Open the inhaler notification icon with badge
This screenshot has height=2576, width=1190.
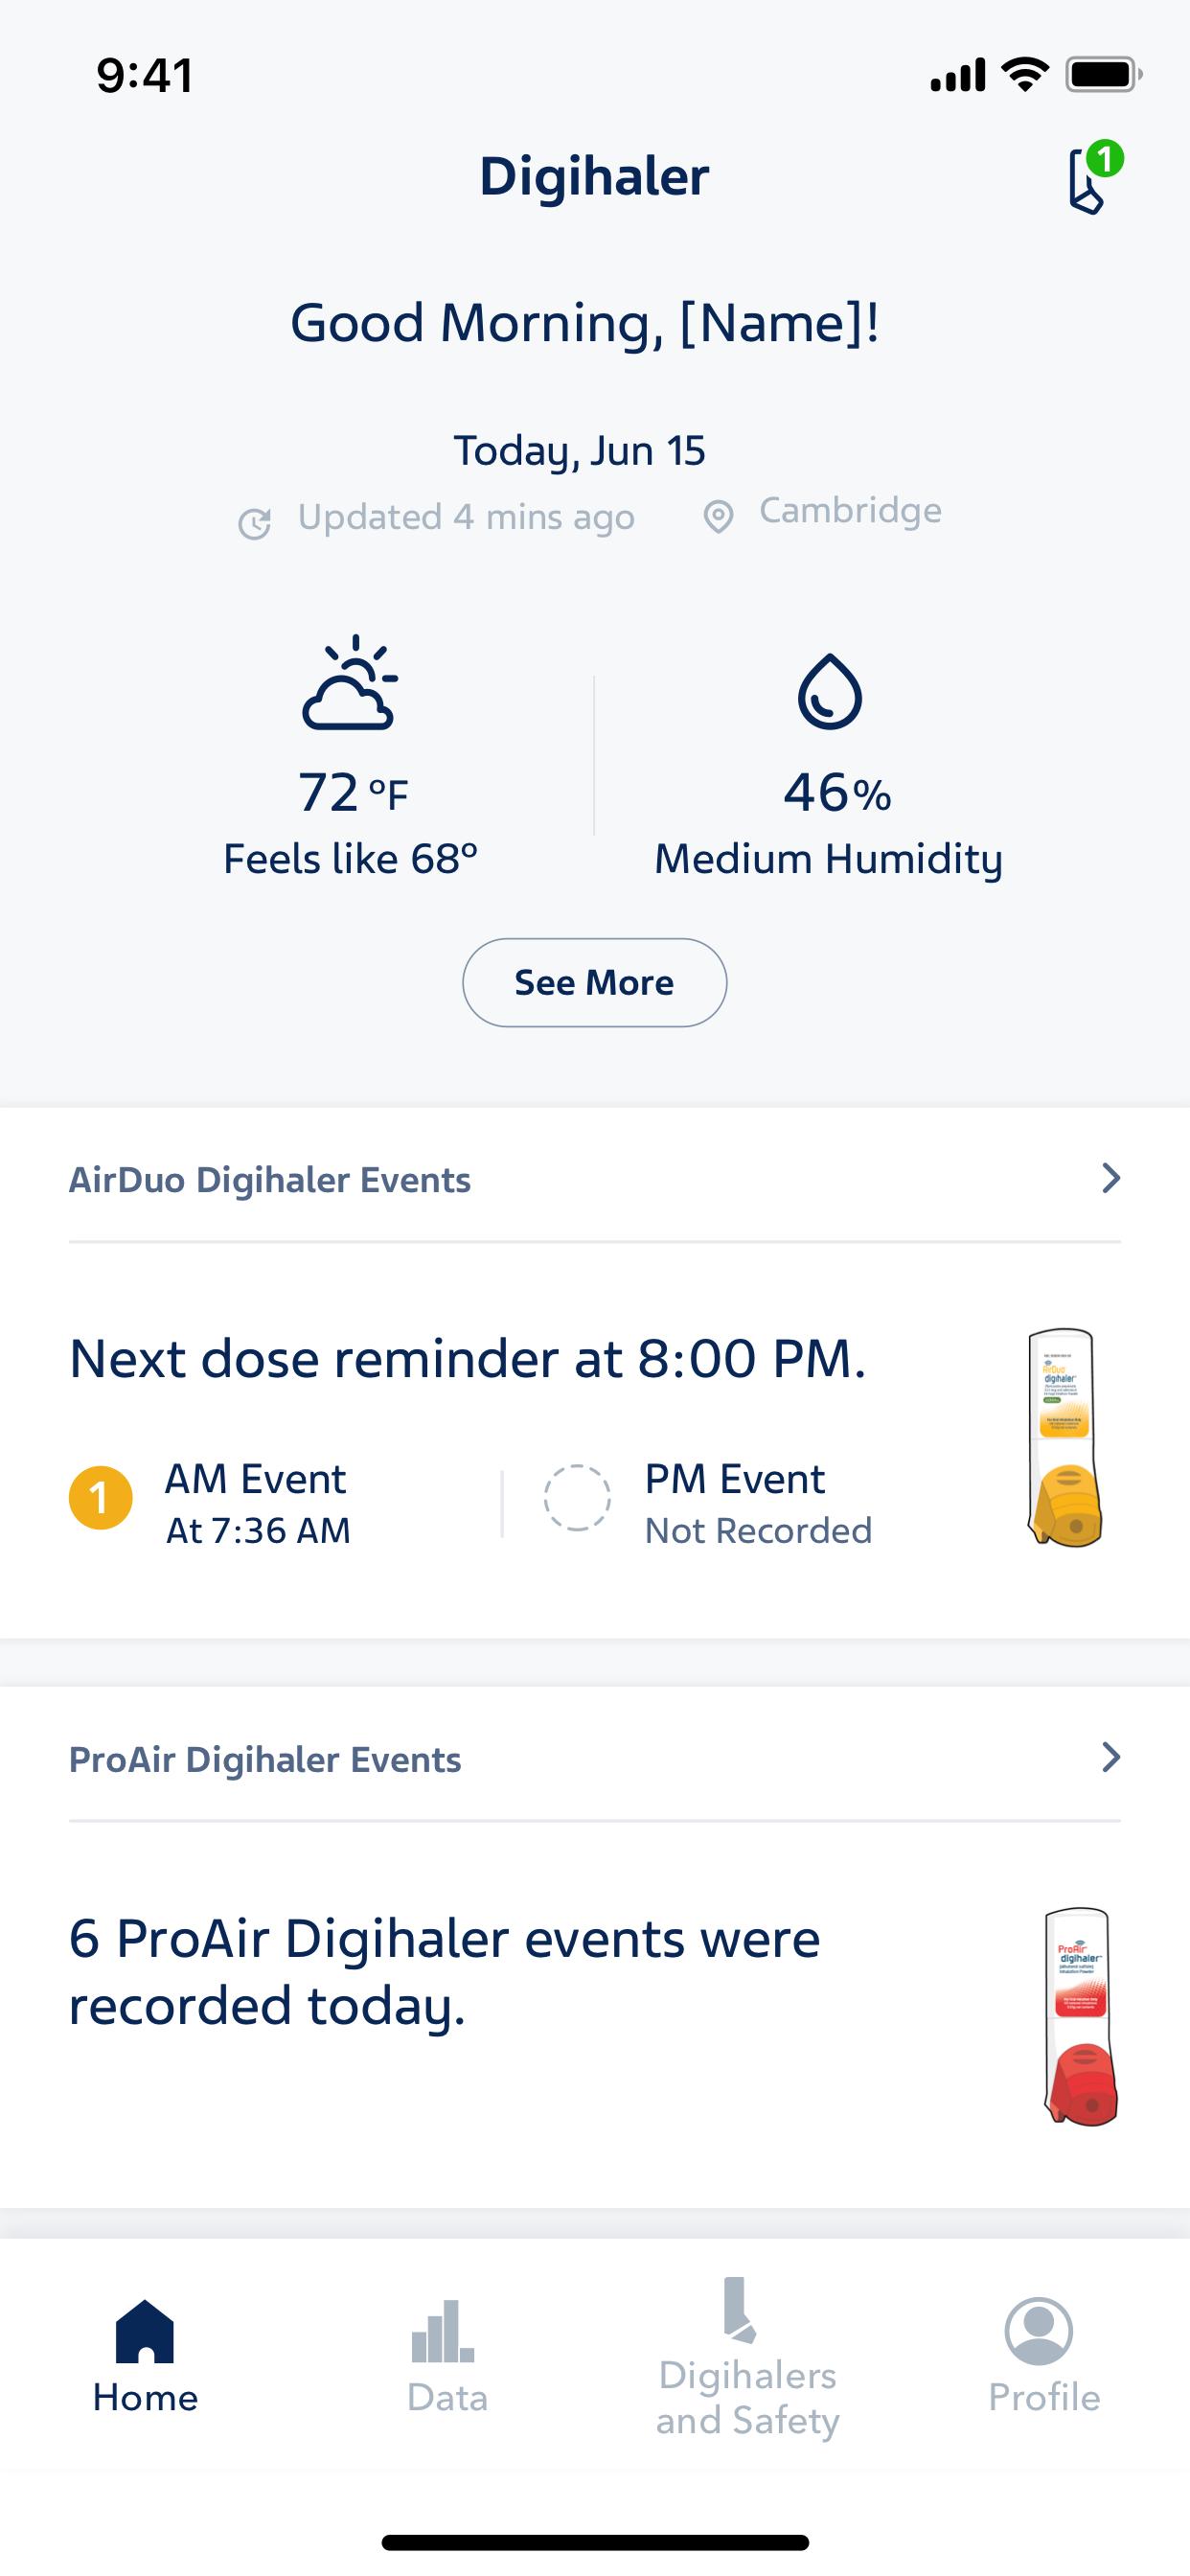point(1093,178)
